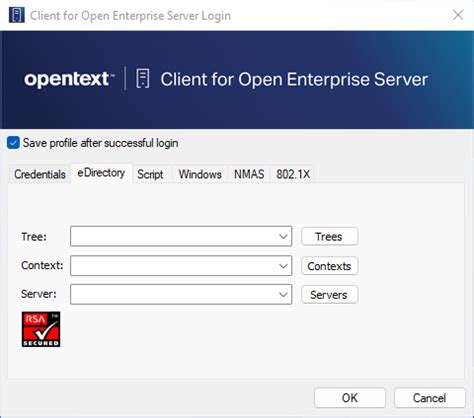Click 'Client for Open Enterprise Server' banner heading
Viewport: 474px width, 418px height.
(x=294, y=79)
